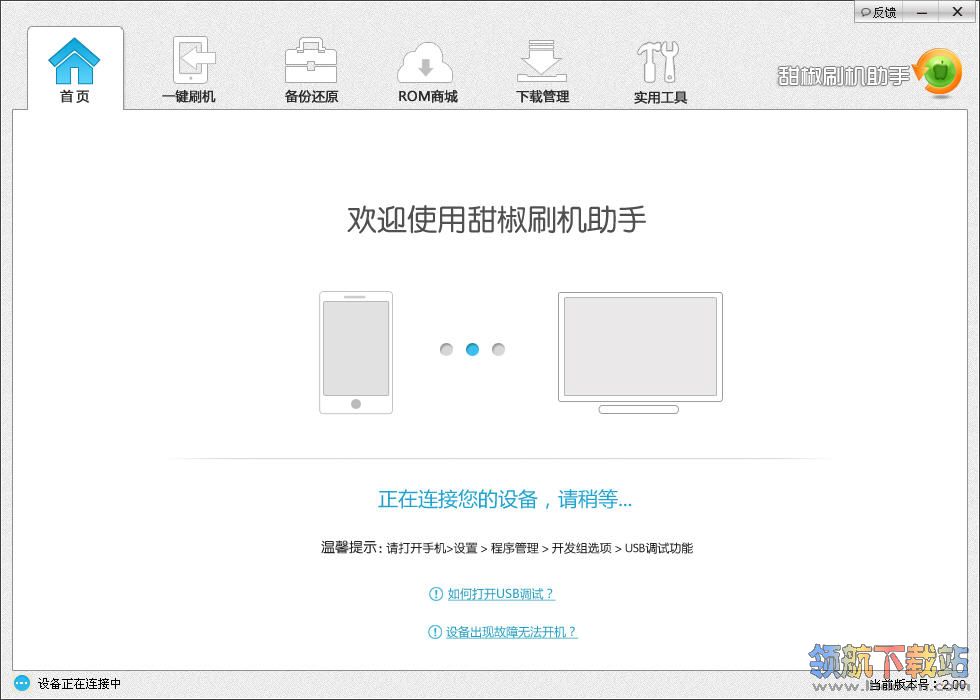Open the 设备出现故障无法开机 link
This screenshot has height=700, width=980.
pyautogui.click(x=511, y=632)
